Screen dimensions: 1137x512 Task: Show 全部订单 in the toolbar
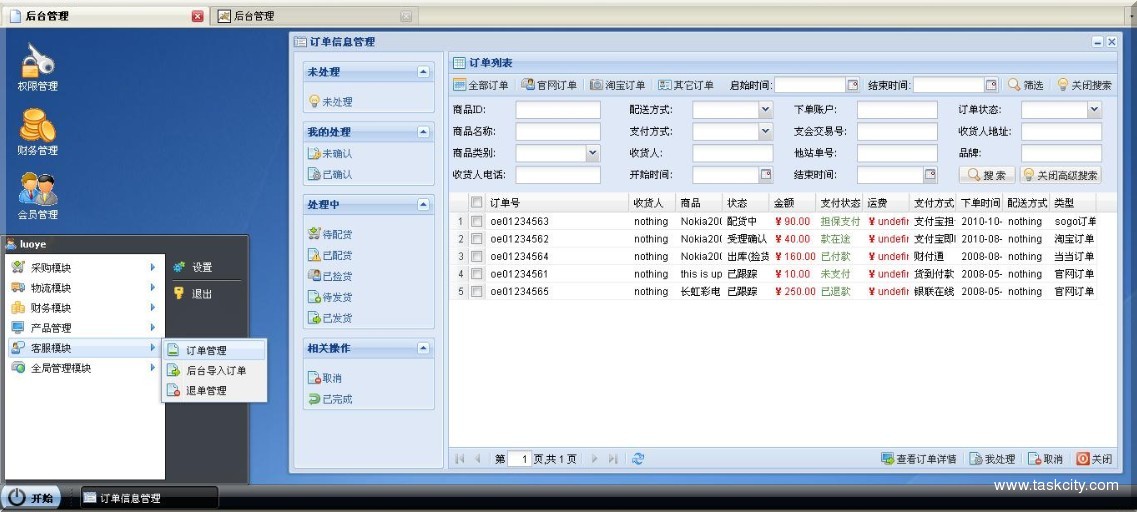481,85
